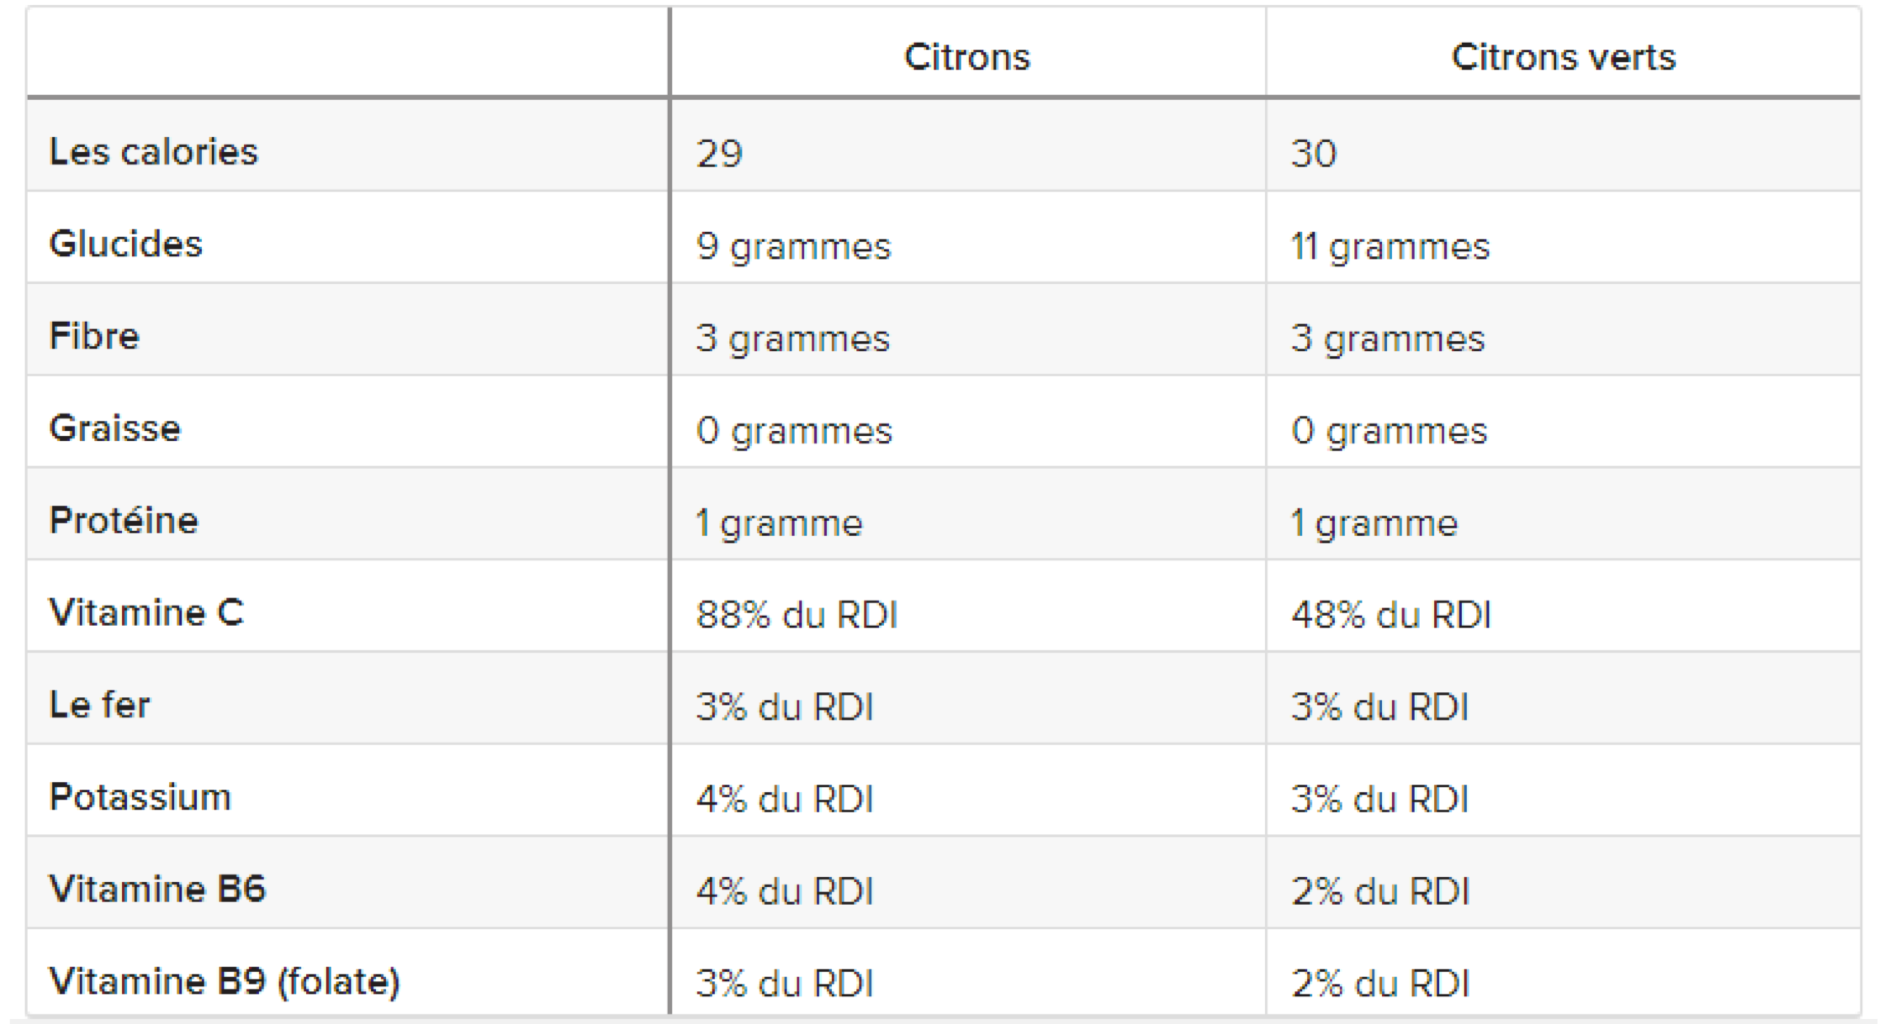This screenshot has width=1890, height=1024.
Task: Click the 88% du RDI Vitamine C cell
Action: tap(797, 614)
